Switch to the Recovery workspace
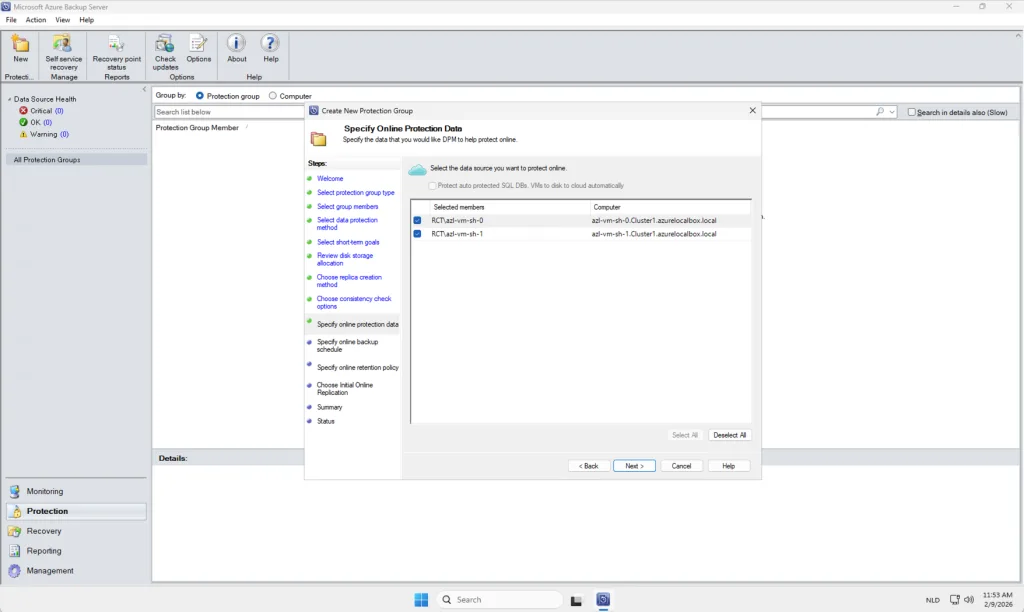This screenshot has height=612, width=1024. coord(44,531)
